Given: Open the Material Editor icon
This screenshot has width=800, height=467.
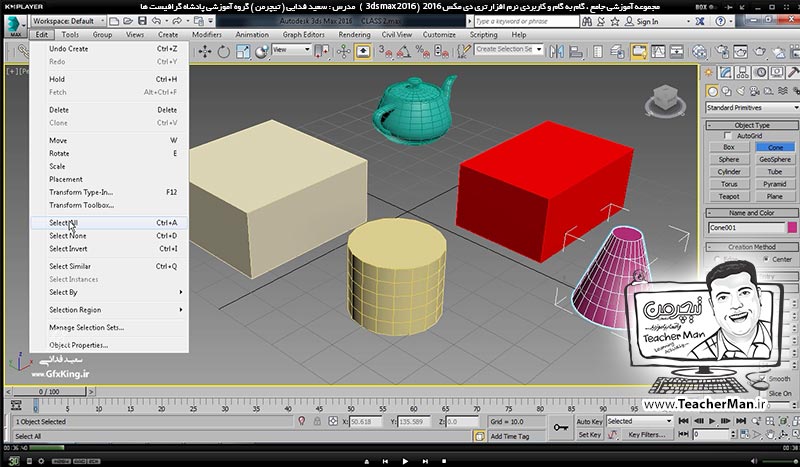Looking at the screenshot, I should 699,52.
